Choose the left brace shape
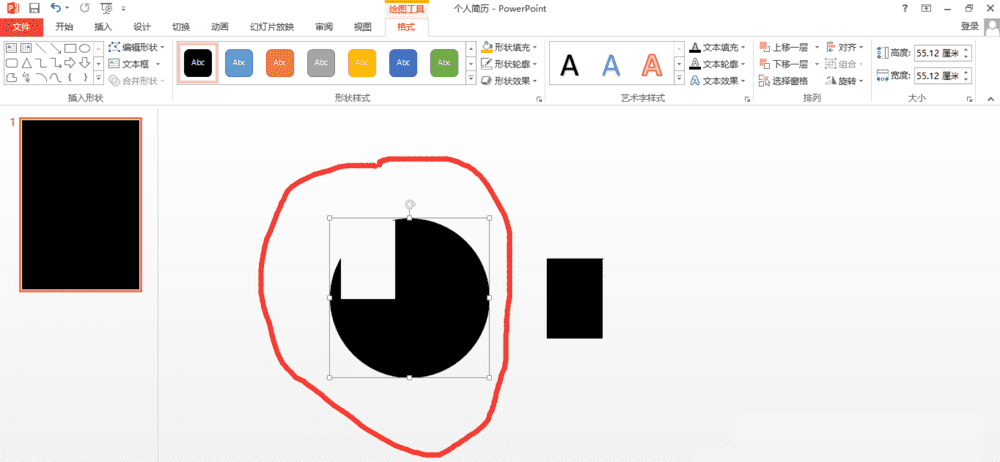The image size is (1000, 462). [70, 77]
